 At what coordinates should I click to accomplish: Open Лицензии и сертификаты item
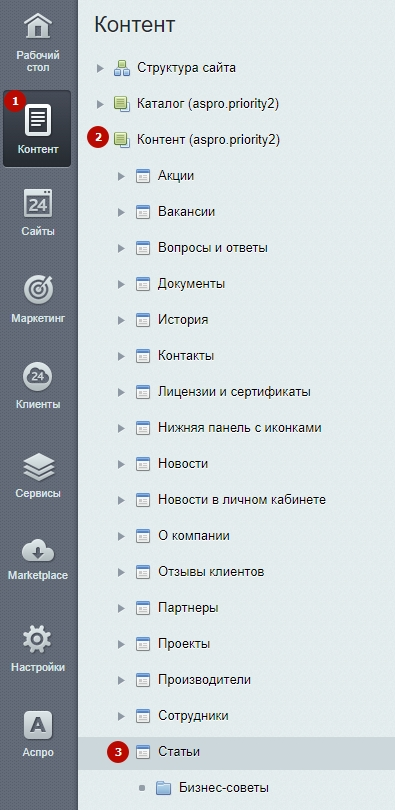(234, 392)
